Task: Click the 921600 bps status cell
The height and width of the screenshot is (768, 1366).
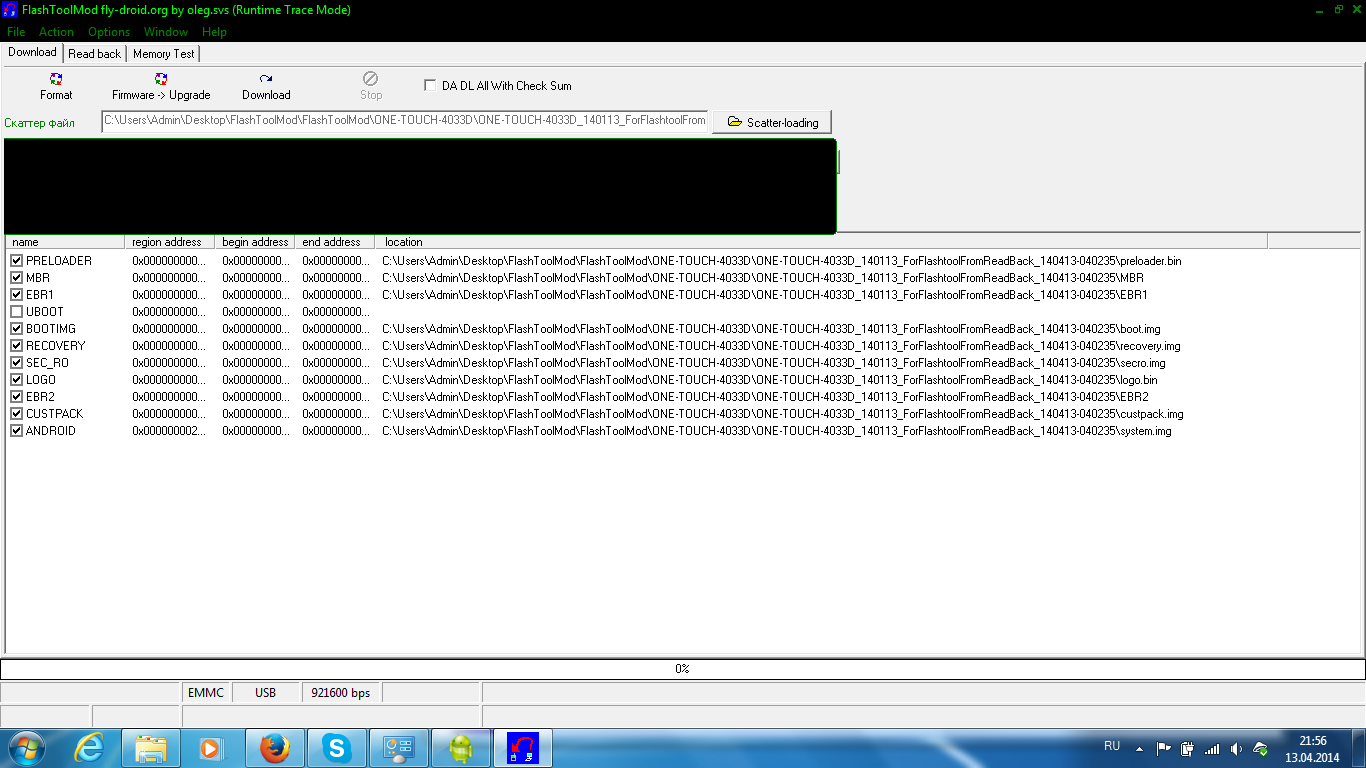Action: tap(341, 692)
